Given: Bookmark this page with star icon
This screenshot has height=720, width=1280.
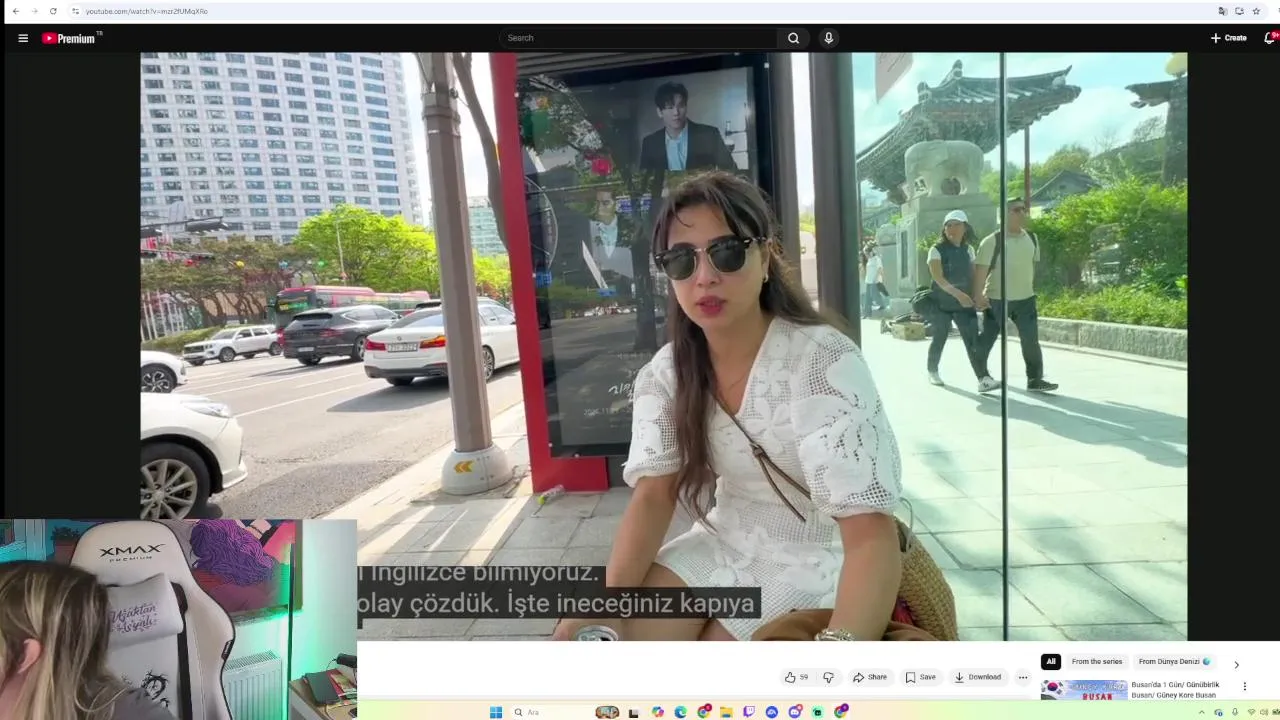Looking at the screenshot, I should tap(1256, 11).
